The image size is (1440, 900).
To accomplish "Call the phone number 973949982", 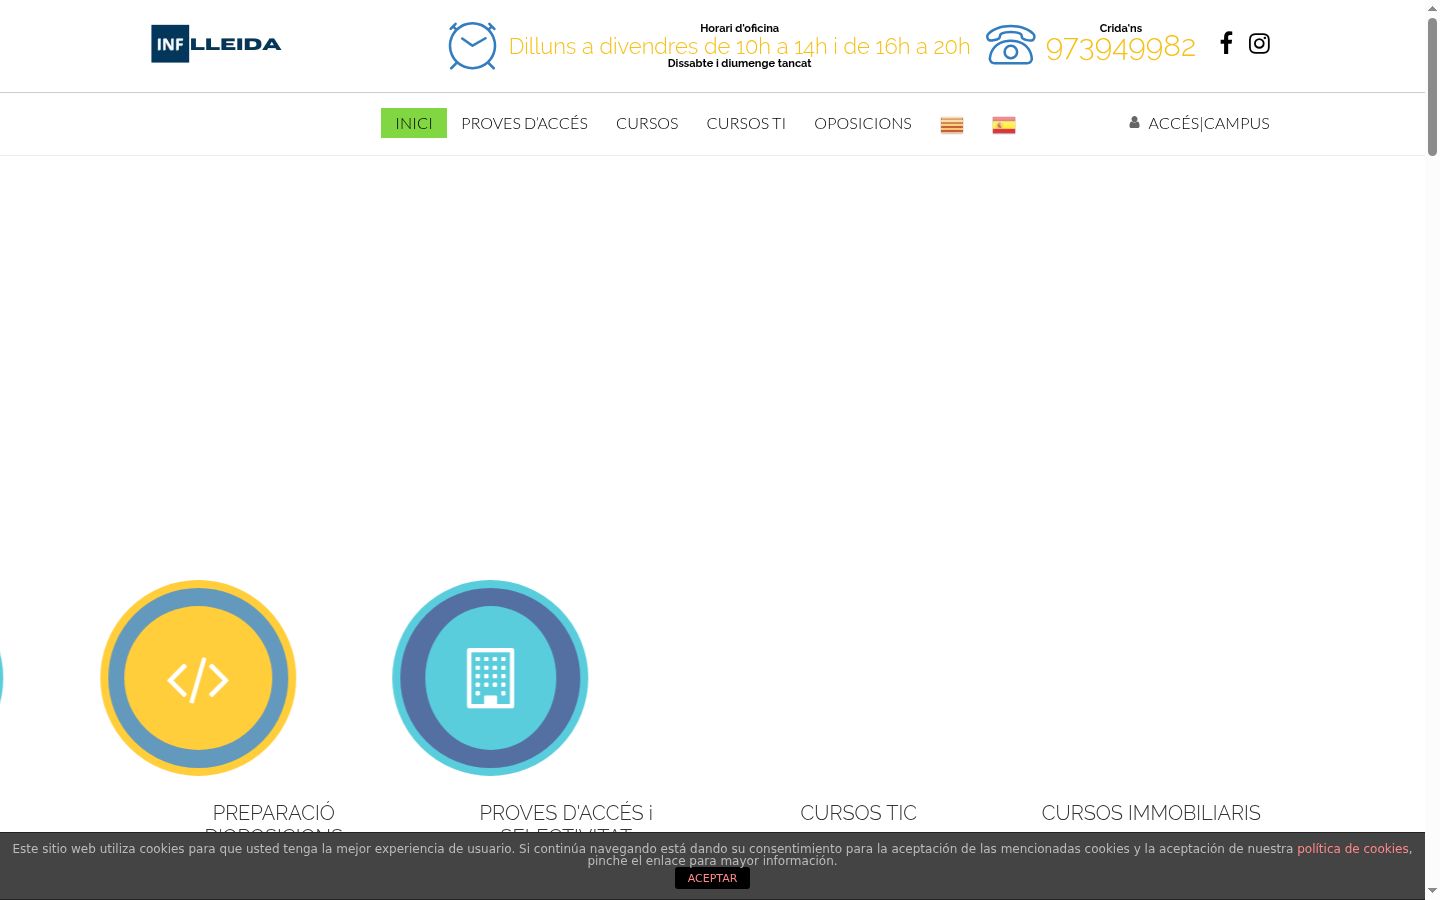I will point(1120,47).
